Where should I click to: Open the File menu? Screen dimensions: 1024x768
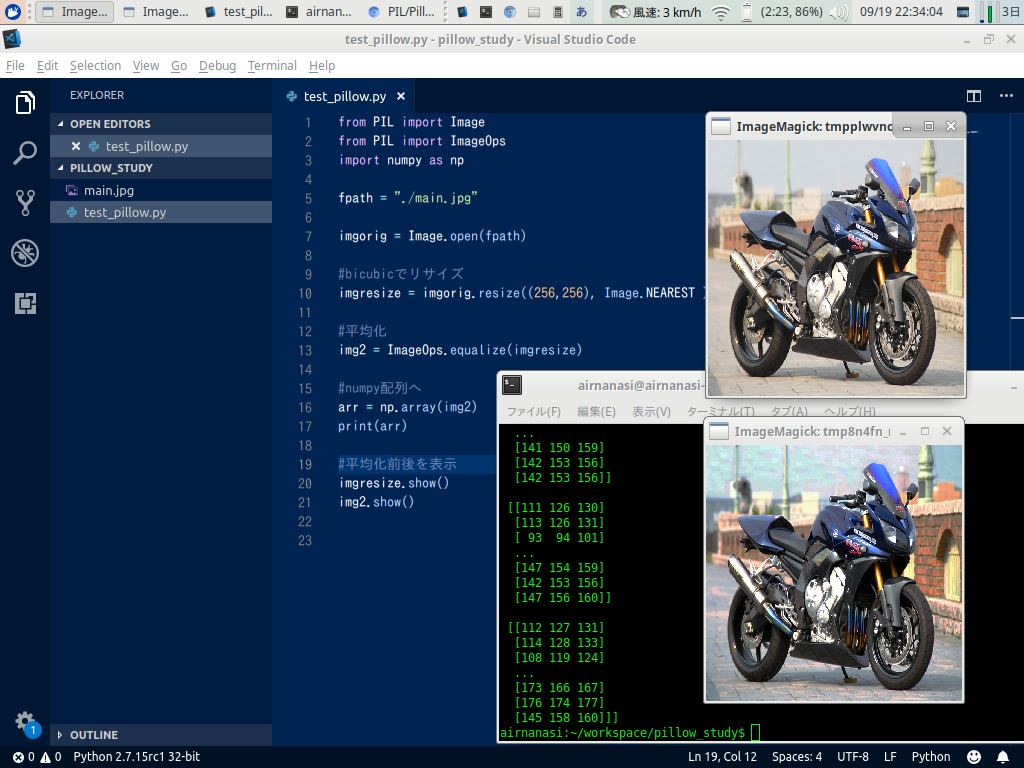point(15,65)
